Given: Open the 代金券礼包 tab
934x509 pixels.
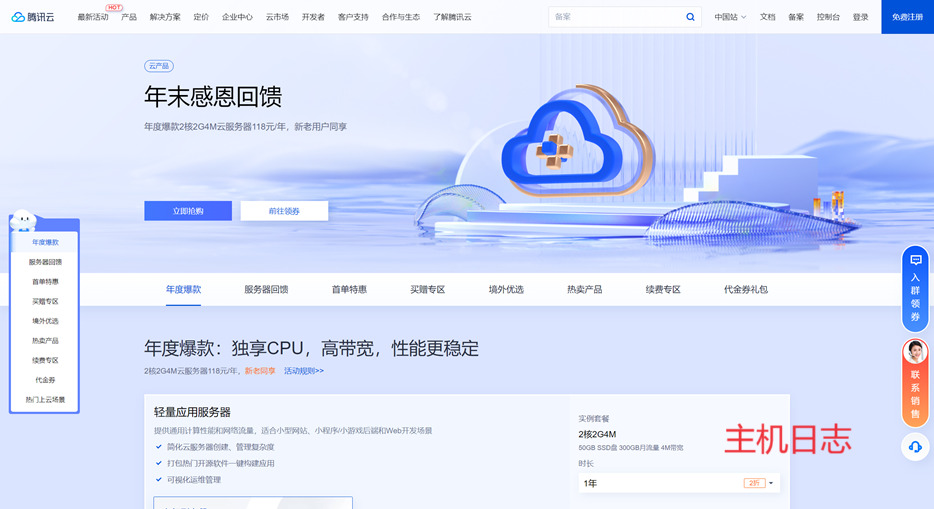Looking at the screenshot, I should pos(746,289).
